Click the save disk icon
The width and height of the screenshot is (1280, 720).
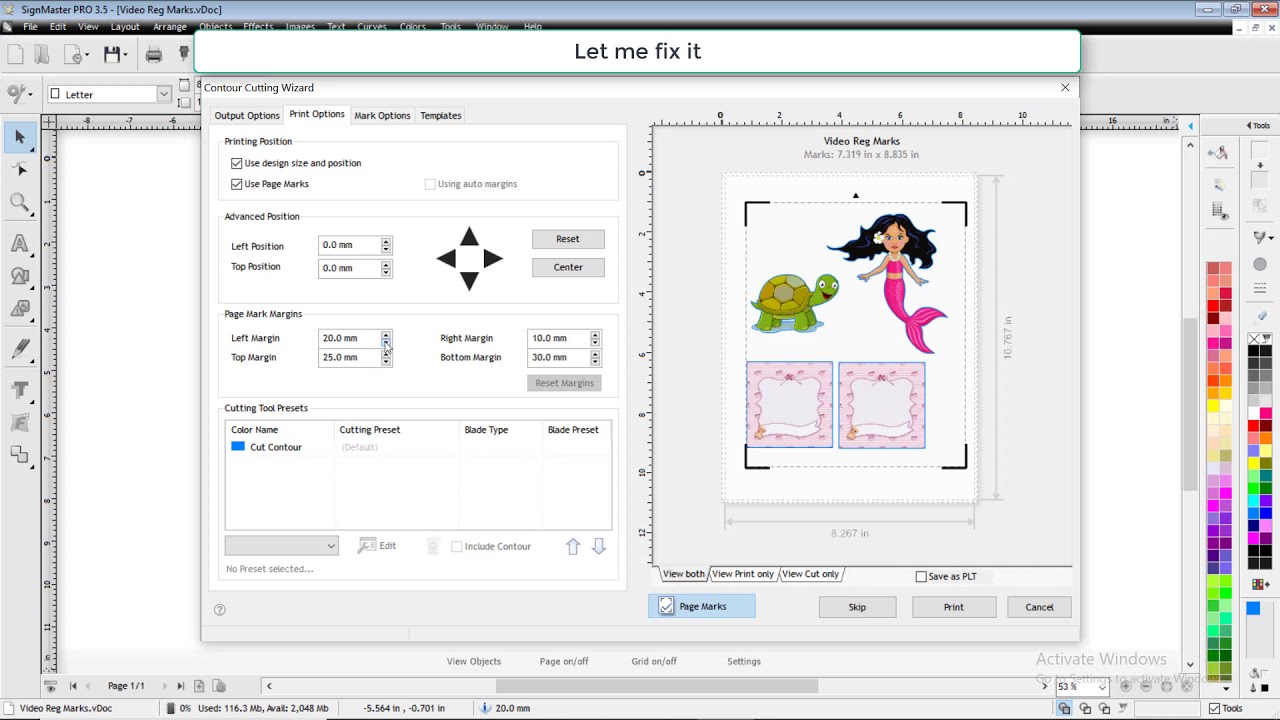coord(112,54)
